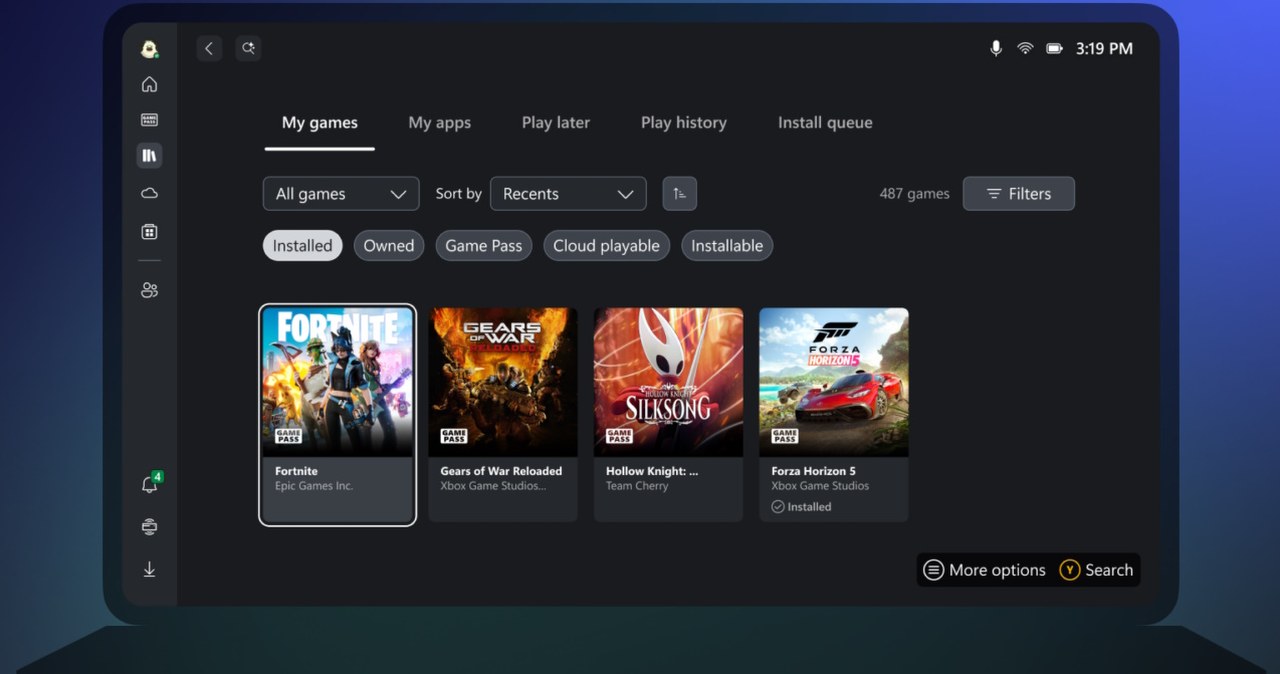Open the Library icon in the sidebar
Image resolution: width=1280 pixels, height=674 pixels.
[x=149, y=155]
